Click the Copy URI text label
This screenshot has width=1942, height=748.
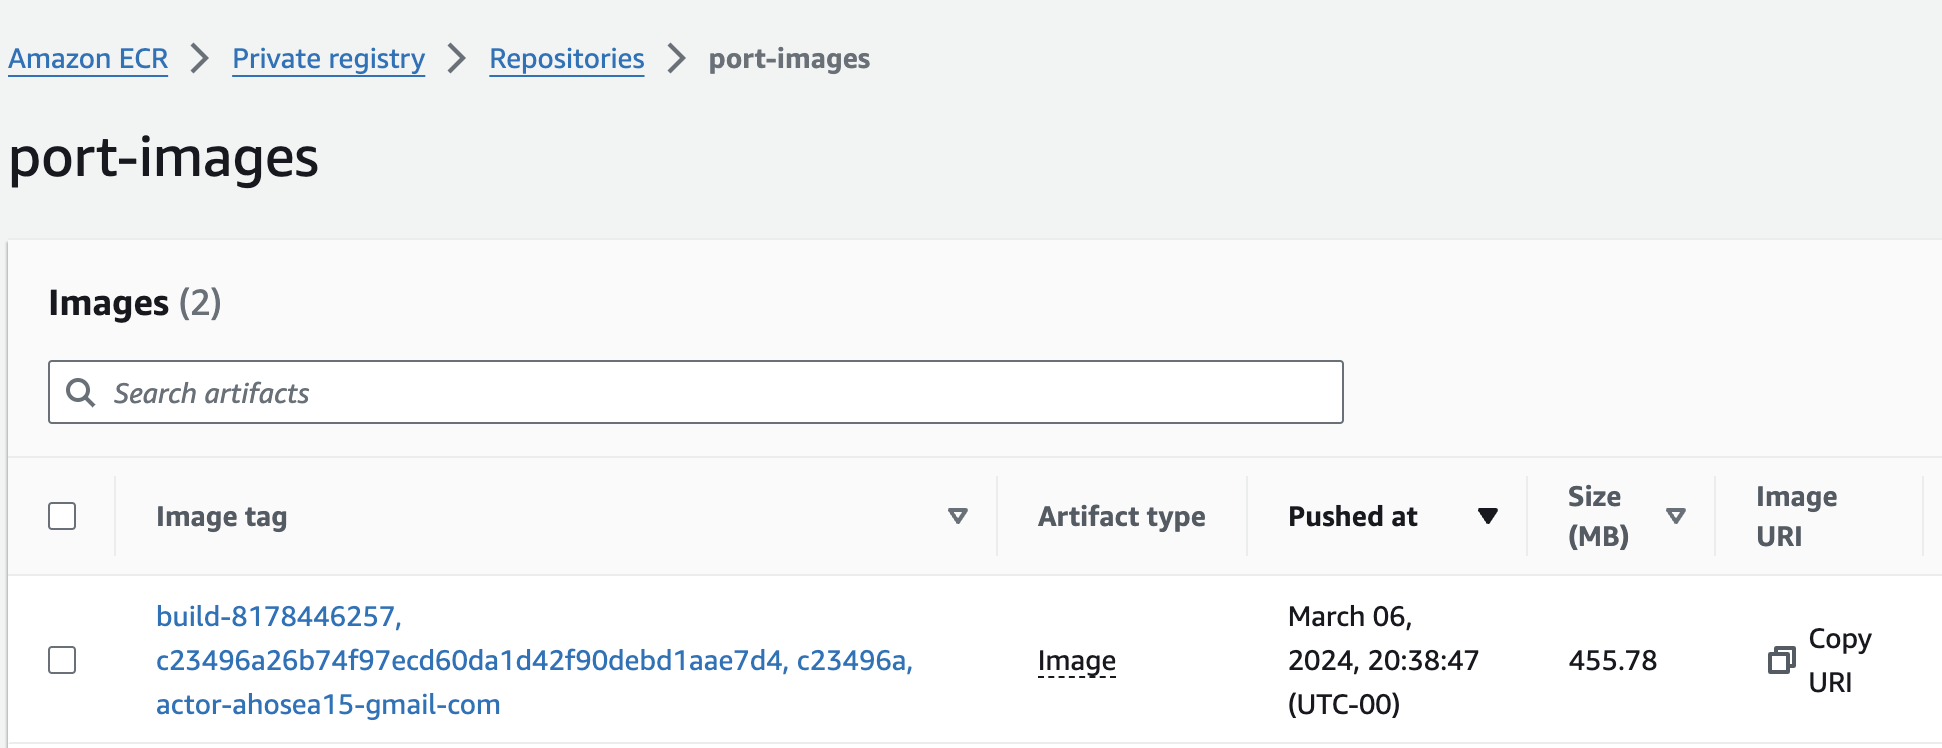coord(1838,660)
